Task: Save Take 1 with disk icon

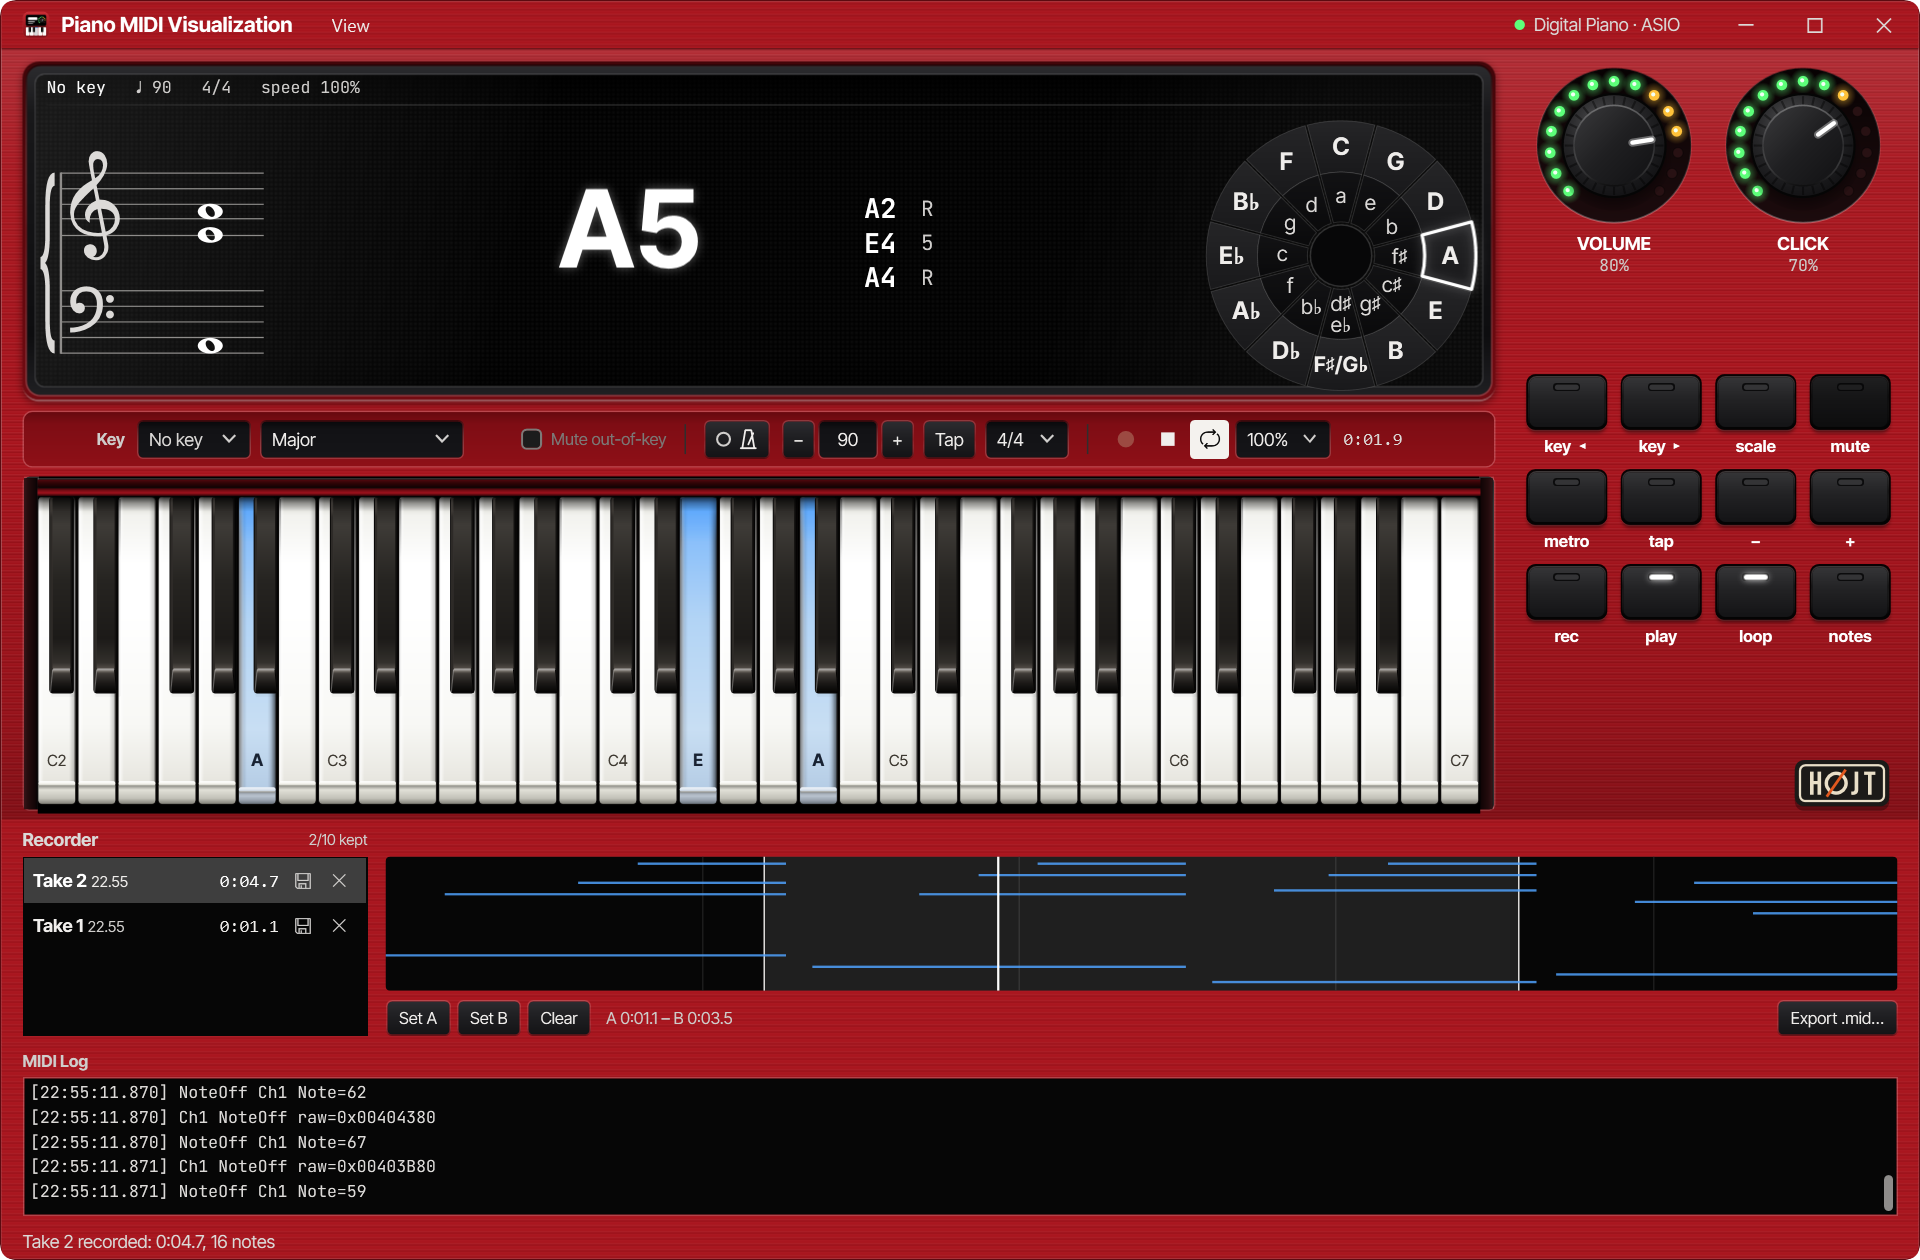Action: click(303, 926)
